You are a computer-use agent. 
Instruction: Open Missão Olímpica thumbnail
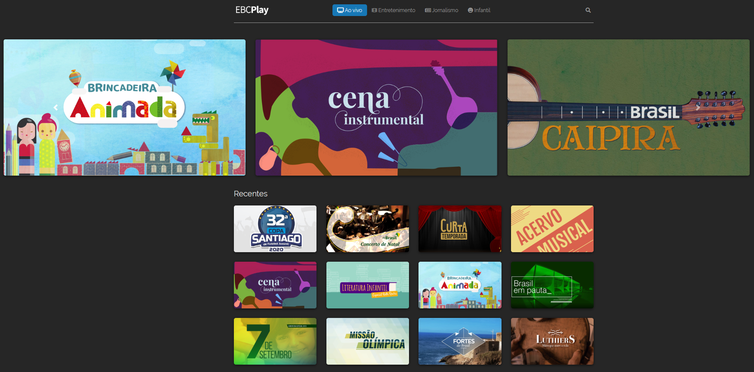(x=367, y=341)
